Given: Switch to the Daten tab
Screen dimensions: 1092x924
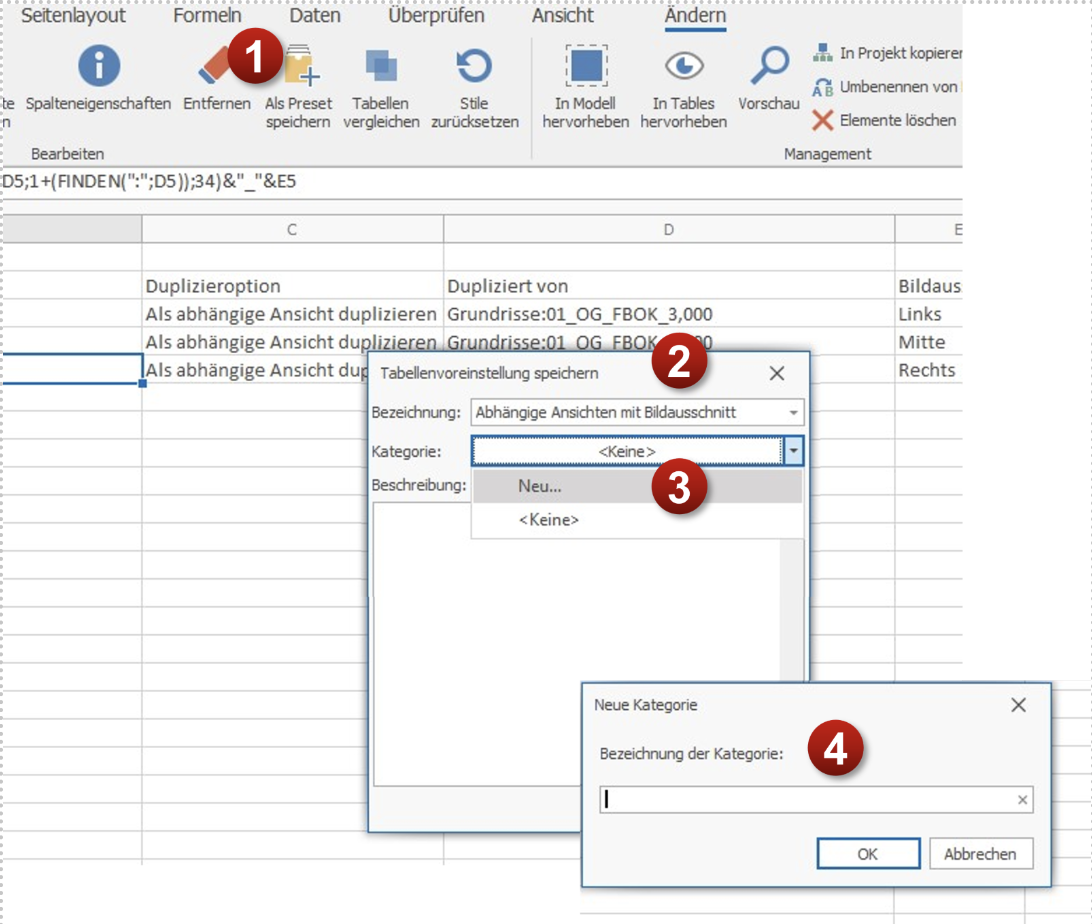Looking at the screenshot, I should coord(315,15).
